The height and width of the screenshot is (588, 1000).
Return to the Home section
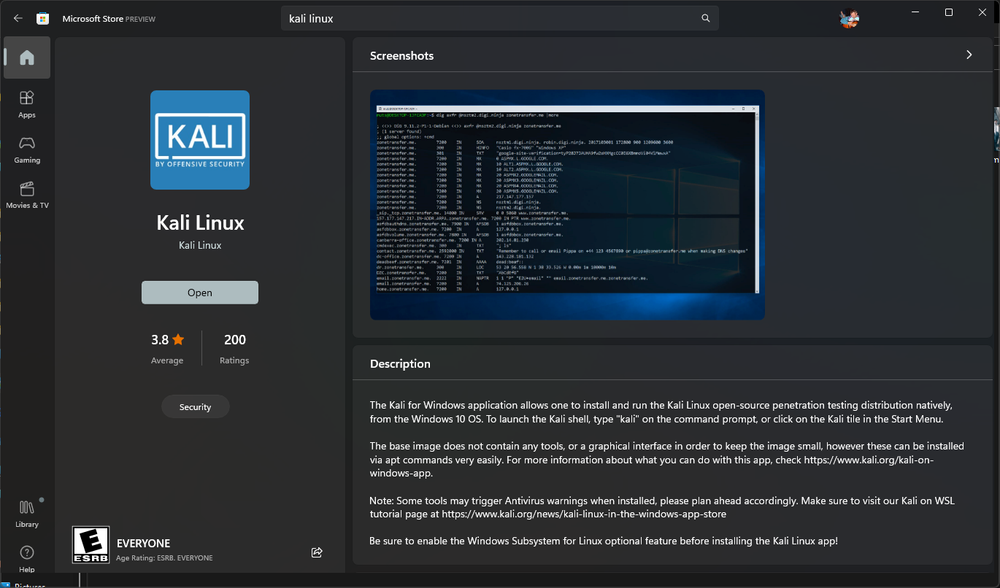27,57
